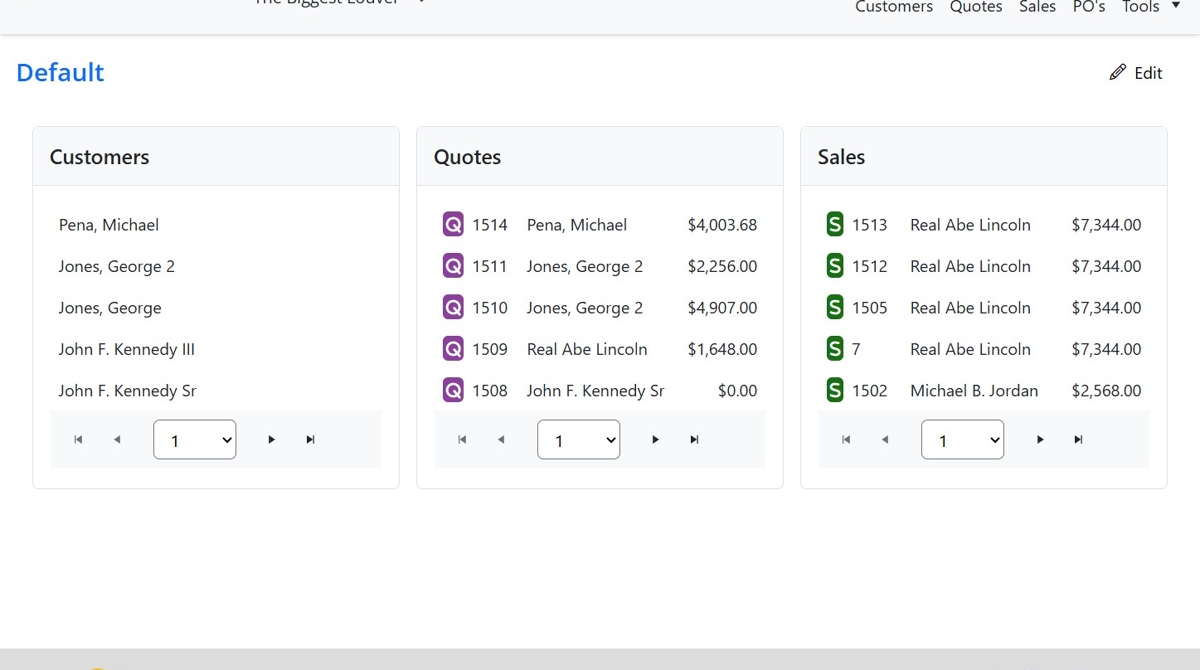
Task: Open the Sales page number dropdown
Action: (x=963, y=439)
